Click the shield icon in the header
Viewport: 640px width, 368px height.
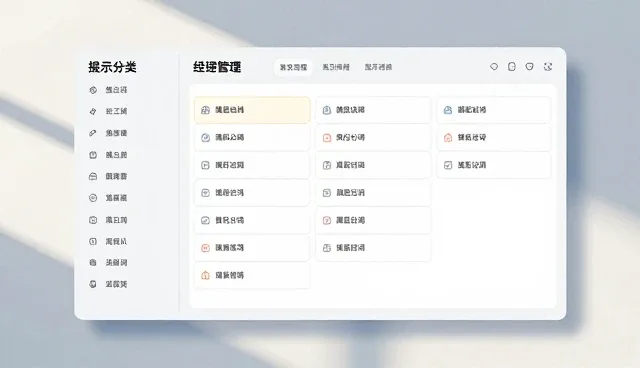tap(529, 67)
